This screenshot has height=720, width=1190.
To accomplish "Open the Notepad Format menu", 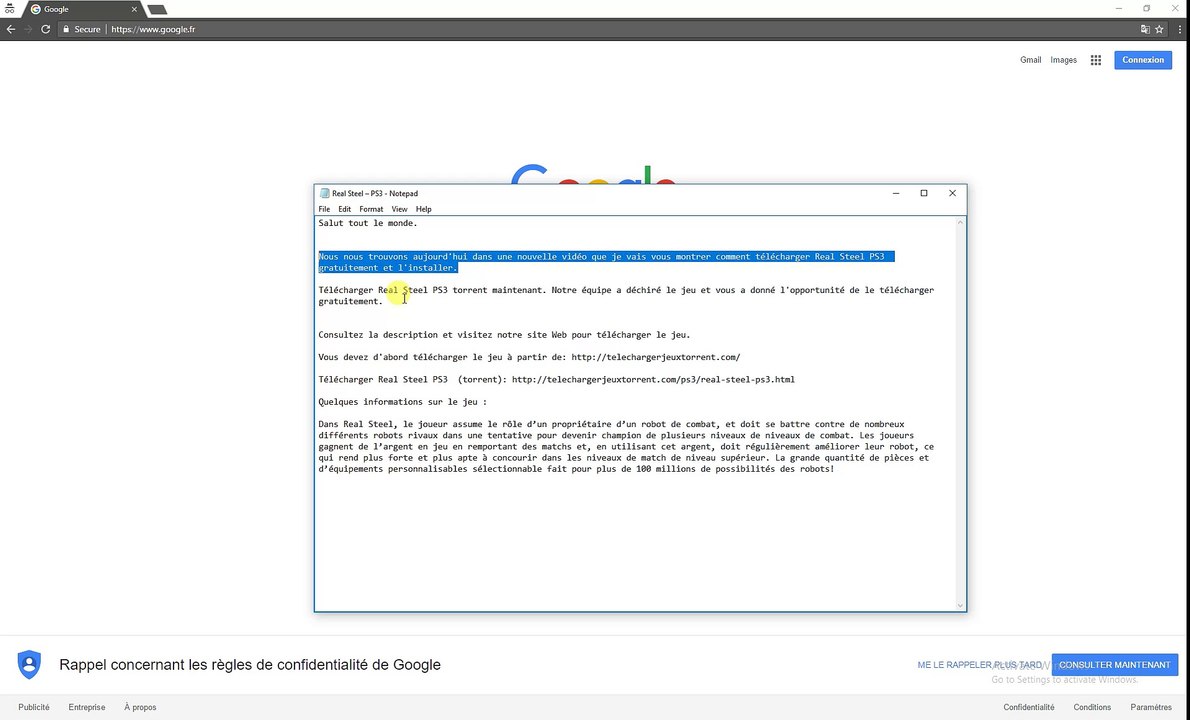I will click(x=371, y=209).
